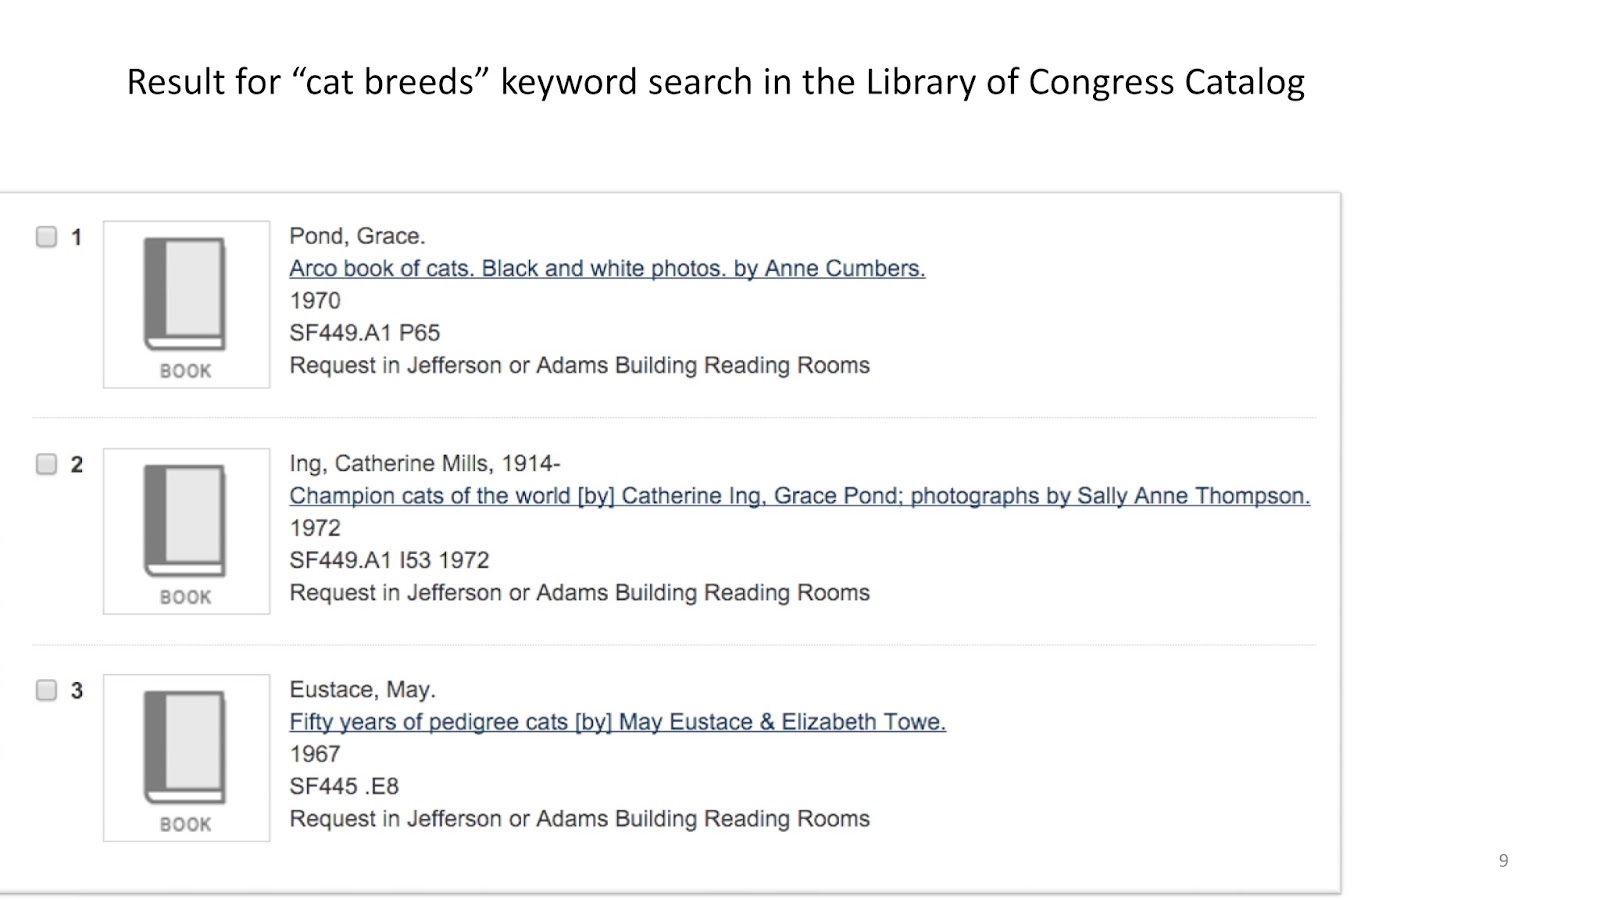The image size is (1600, 900).
Task: Click the request location text under result 3
Action: click(x=579, y=819)
